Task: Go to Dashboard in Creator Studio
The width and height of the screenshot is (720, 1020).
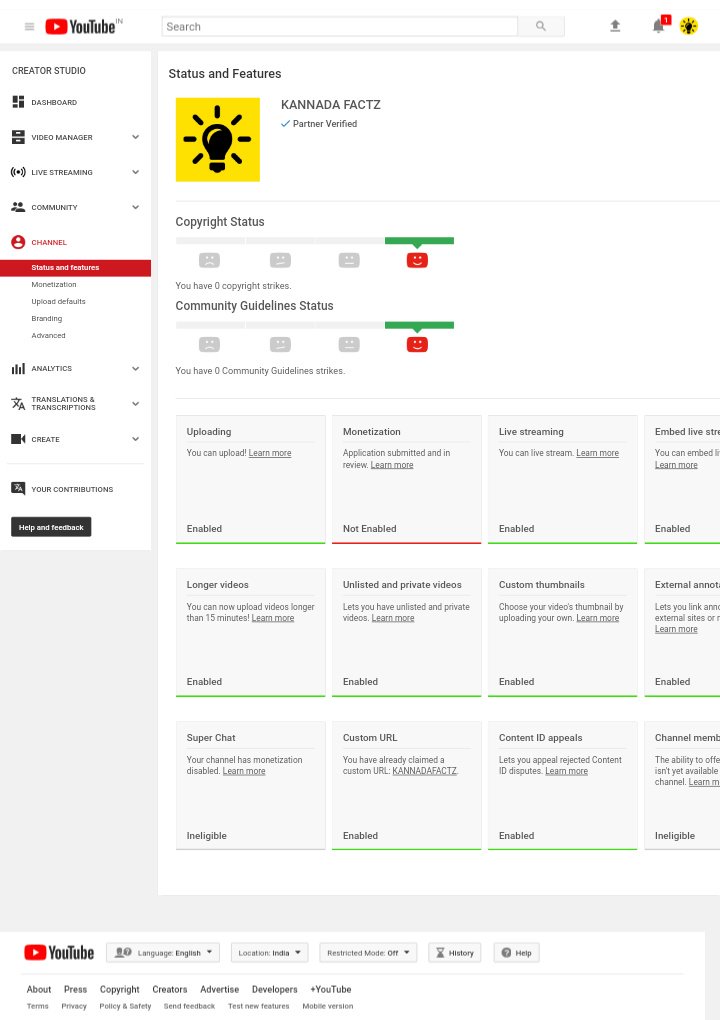Action: pos(54,102)
